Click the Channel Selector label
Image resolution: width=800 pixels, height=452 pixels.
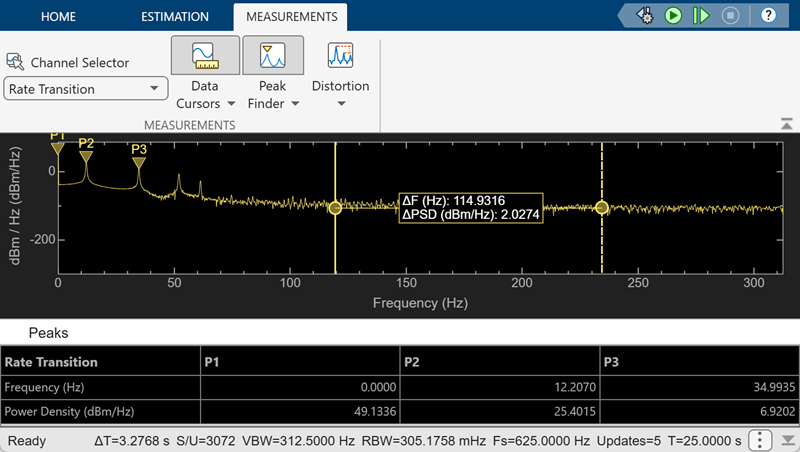80,63
